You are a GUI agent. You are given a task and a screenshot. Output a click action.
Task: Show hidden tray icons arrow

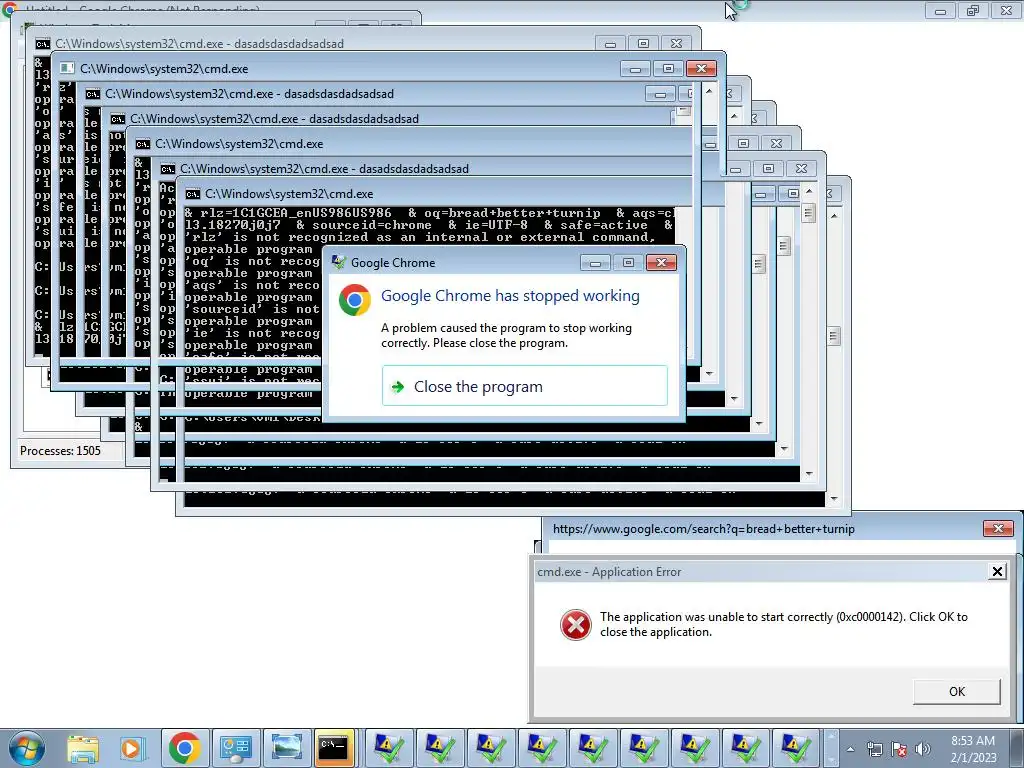850,750
